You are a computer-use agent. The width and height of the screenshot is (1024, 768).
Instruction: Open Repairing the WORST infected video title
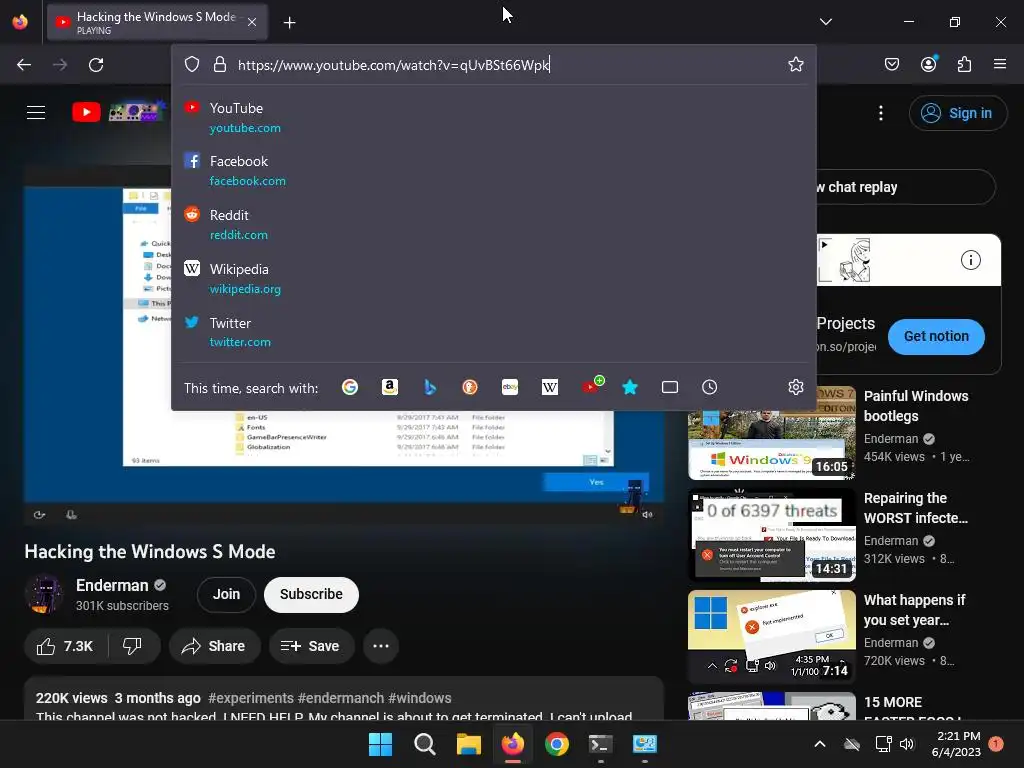point(916,508)
